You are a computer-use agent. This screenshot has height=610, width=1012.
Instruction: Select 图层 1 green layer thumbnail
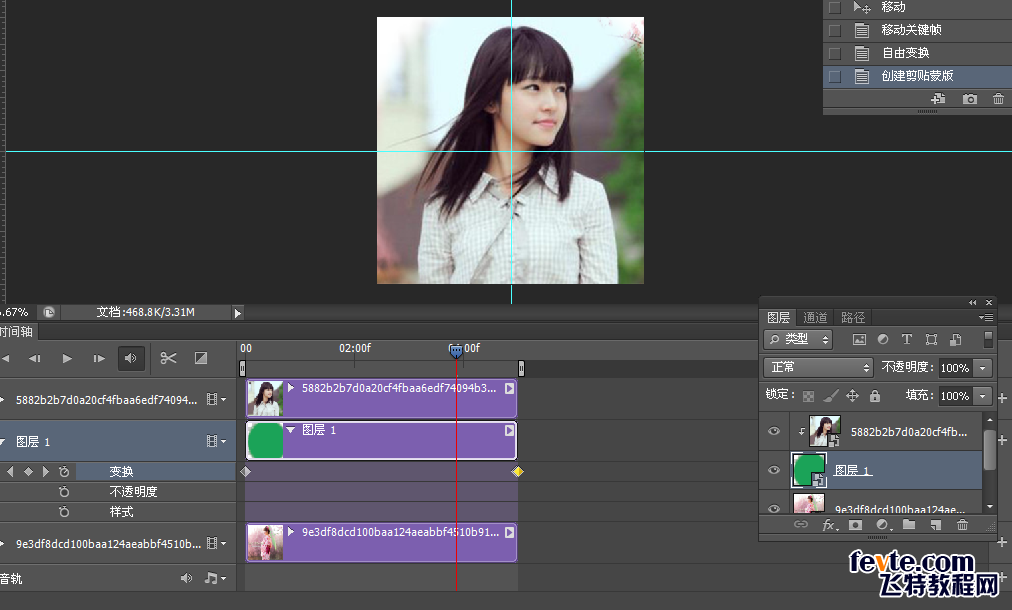[x=809, y=470]
